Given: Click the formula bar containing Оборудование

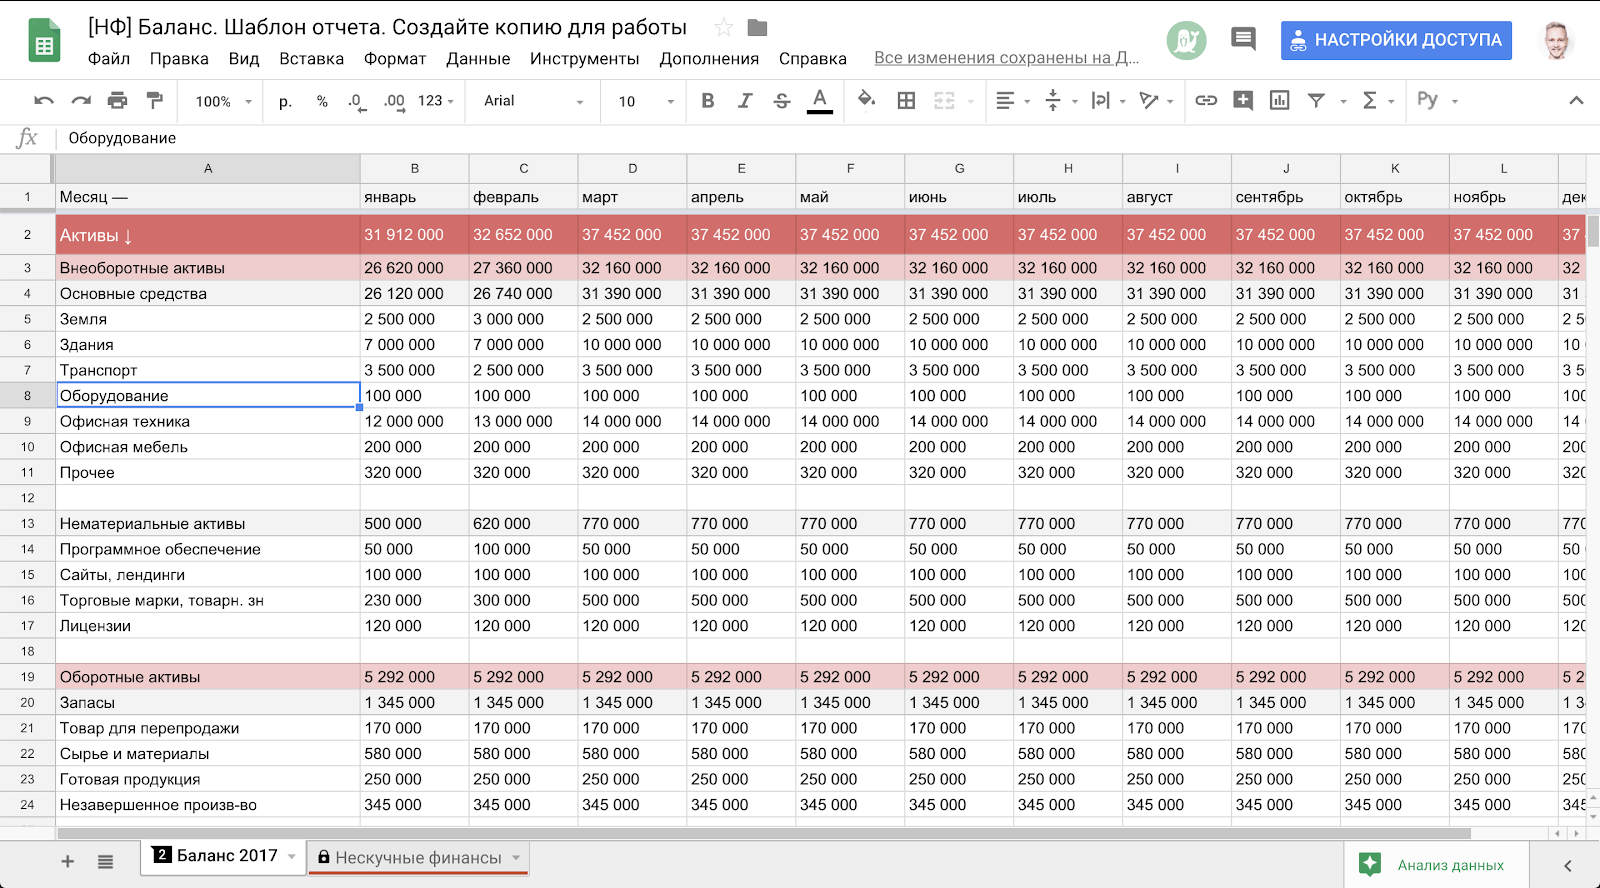Looking at the screenshot, I should pos(828,138).
